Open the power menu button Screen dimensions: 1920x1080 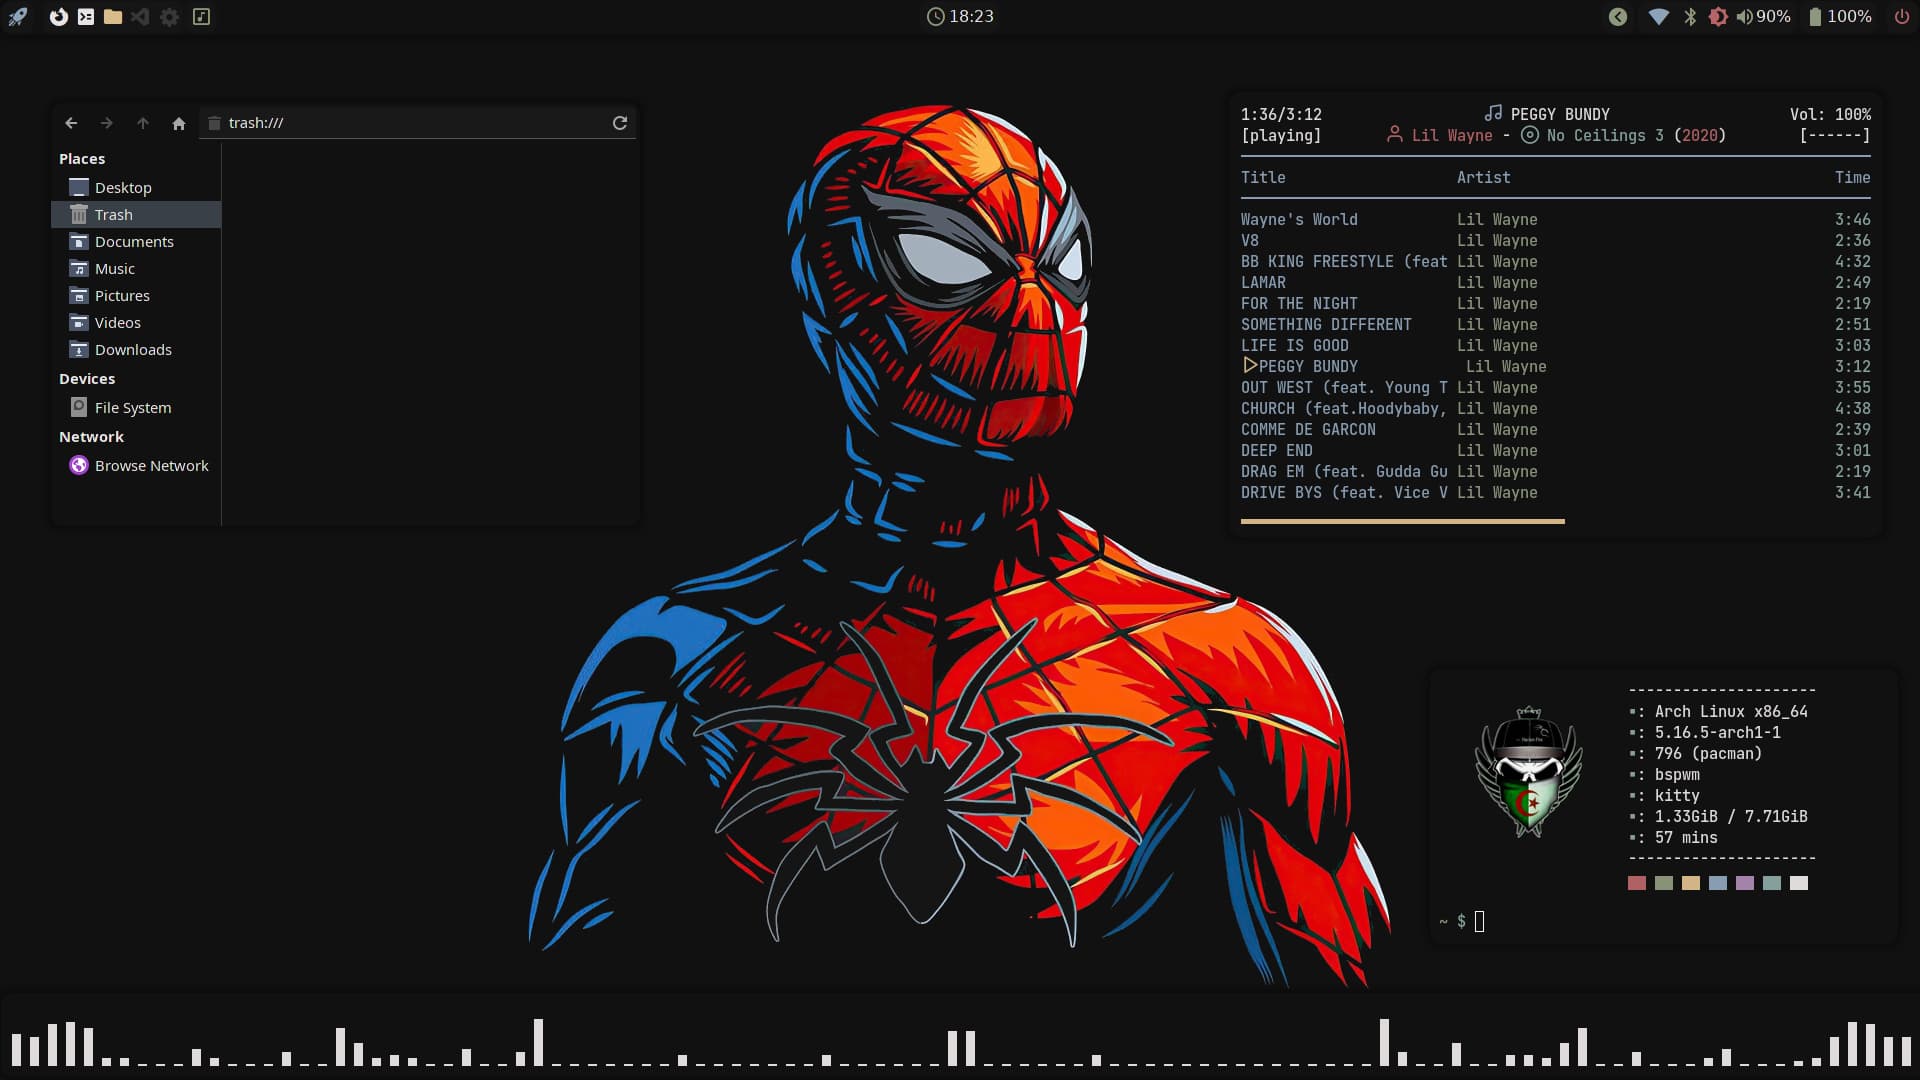pyautogui.click(x=1901, y=17)
